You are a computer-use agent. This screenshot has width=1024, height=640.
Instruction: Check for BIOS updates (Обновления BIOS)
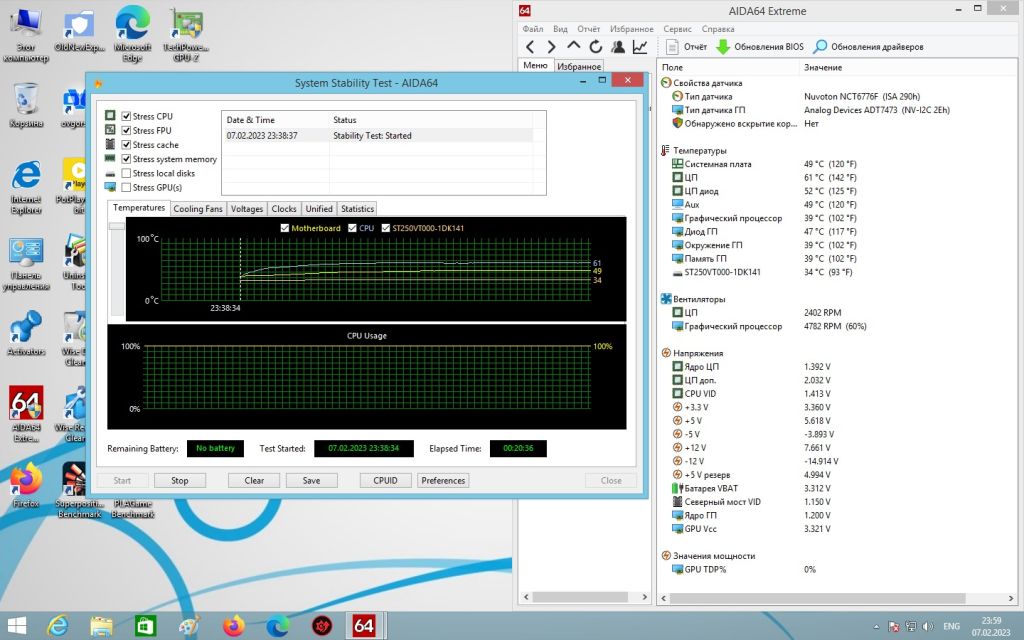click(760, 46)
